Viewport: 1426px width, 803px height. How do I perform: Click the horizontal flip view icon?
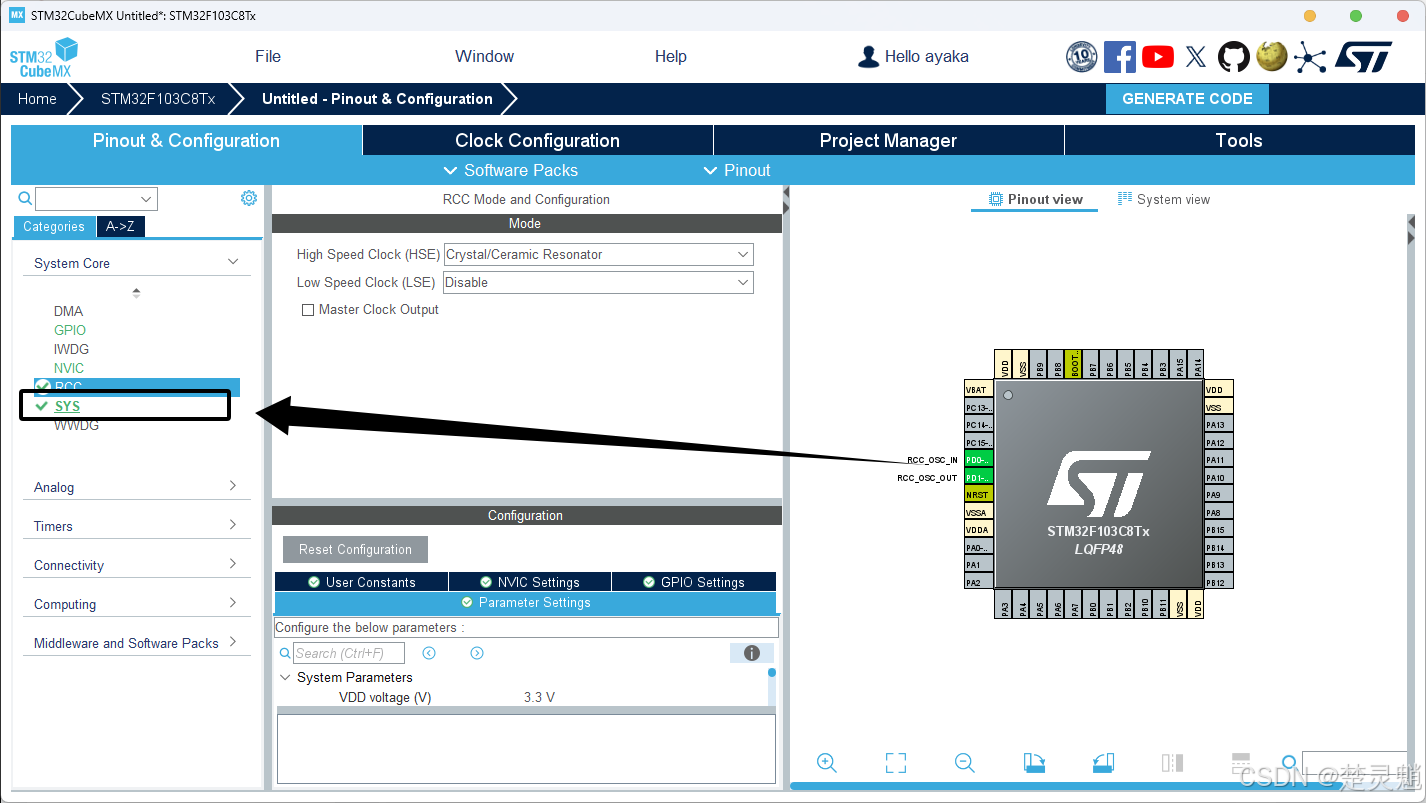coord(1172,763)
